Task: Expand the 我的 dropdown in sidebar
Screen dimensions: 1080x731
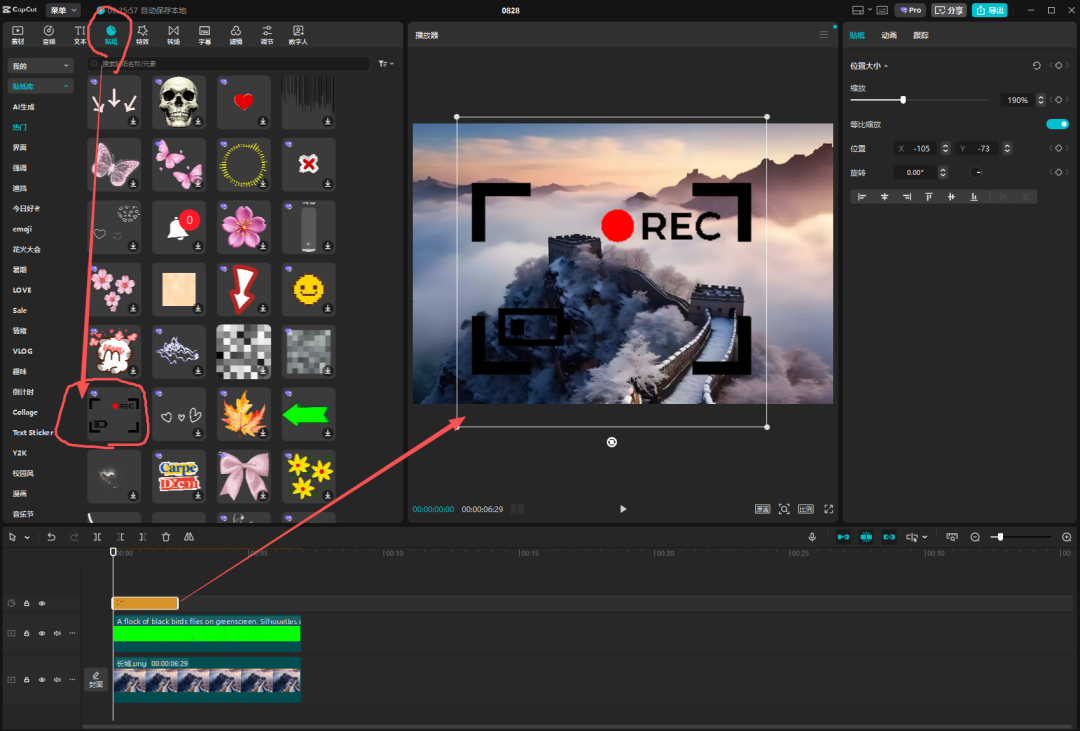Action: (x=41, y=66)
